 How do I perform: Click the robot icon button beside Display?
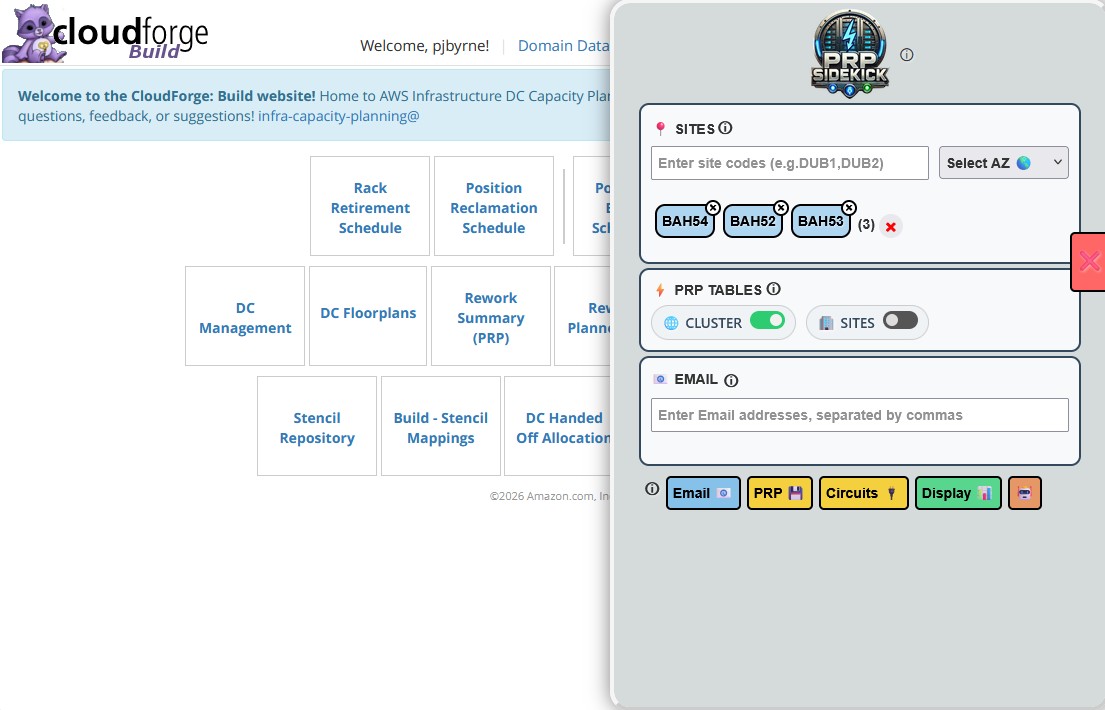(1024, 492)
